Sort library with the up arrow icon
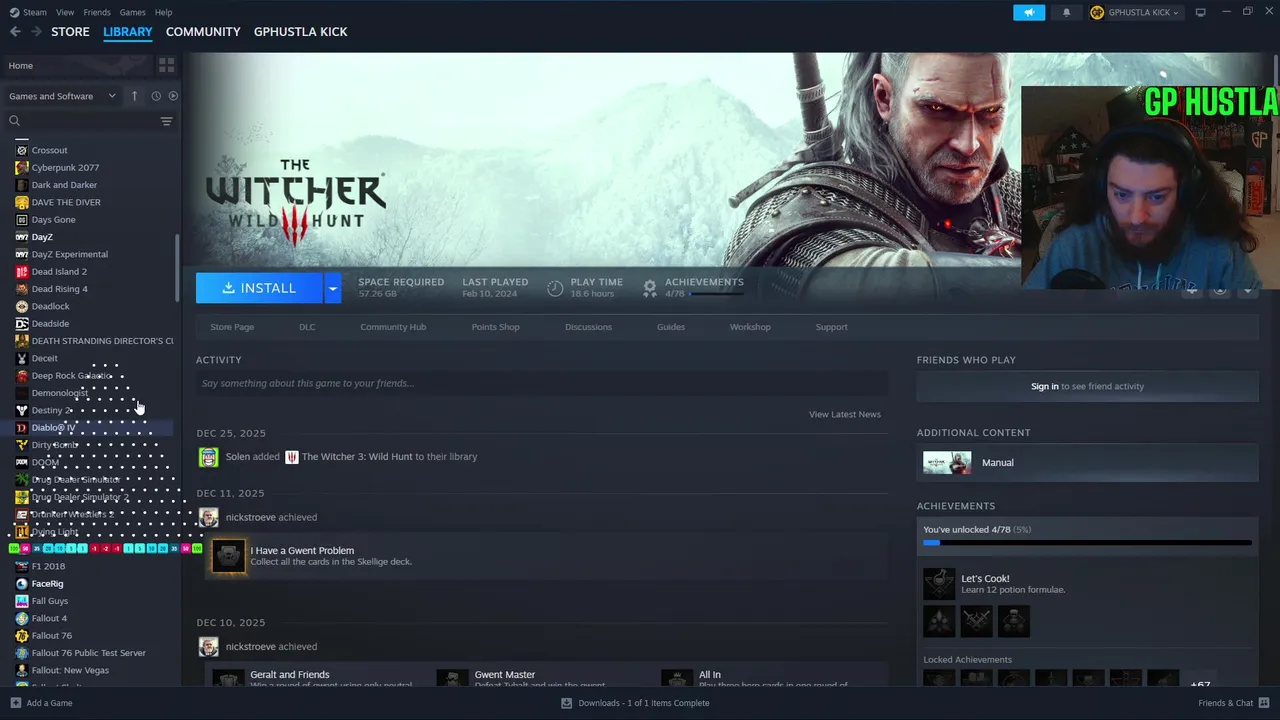This screenshot has height=720, width=1280. point(135,96)
